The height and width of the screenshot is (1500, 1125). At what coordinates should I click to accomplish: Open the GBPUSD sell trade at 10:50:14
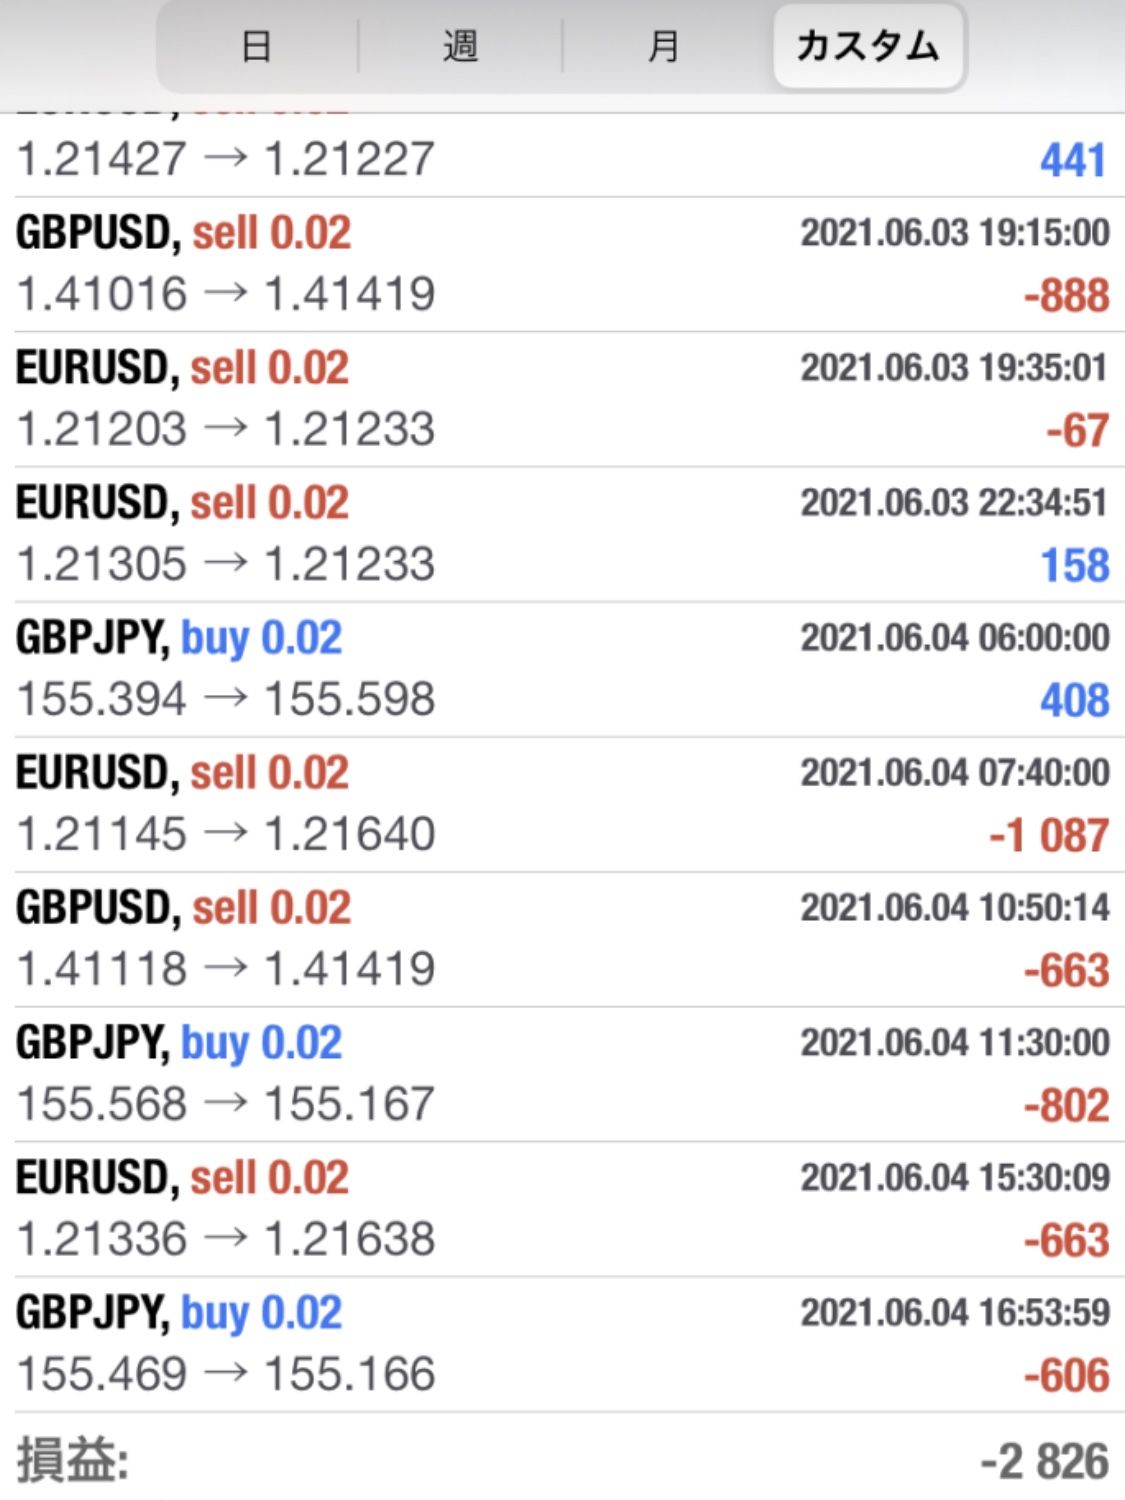[x=562, y=939]
